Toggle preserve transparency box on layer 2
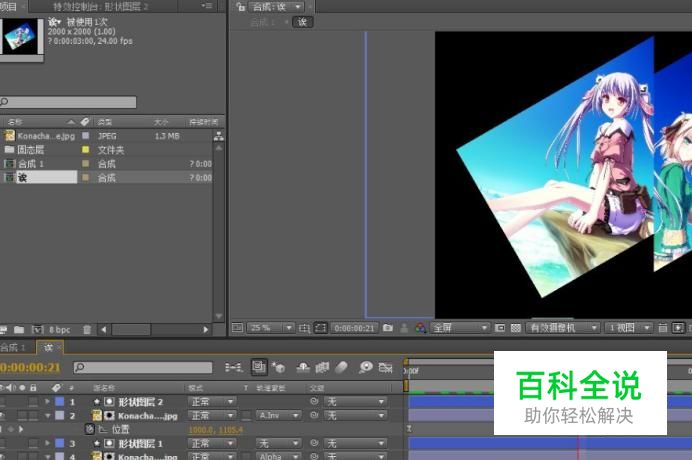This screenshot has height=460, width=692. tap(246, 415)
